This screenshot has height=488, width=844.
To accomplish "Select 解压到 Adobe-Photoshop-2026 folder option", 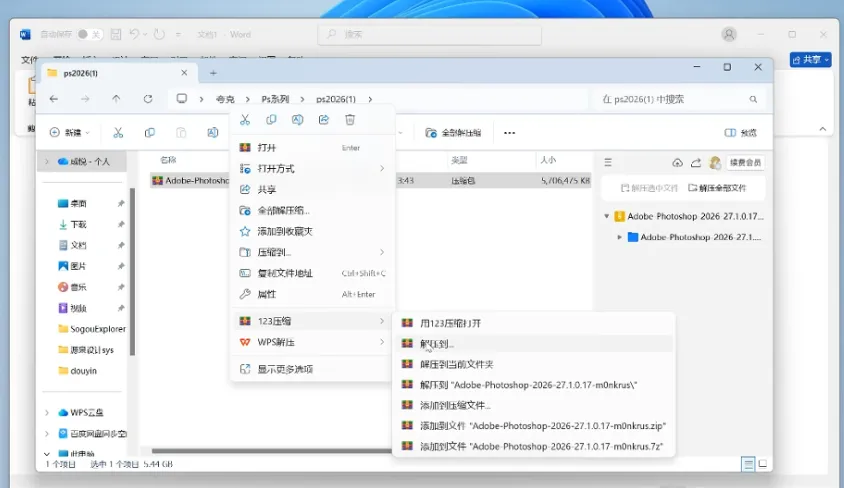I will pos(534,385).
